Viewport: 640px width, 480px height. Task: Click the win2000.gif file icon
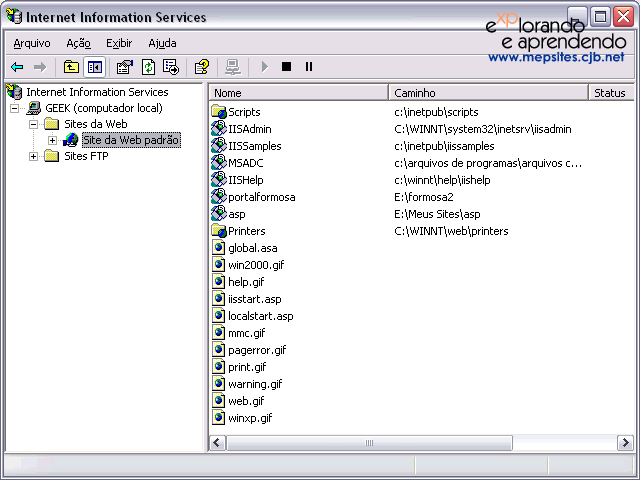click(219, 264)
